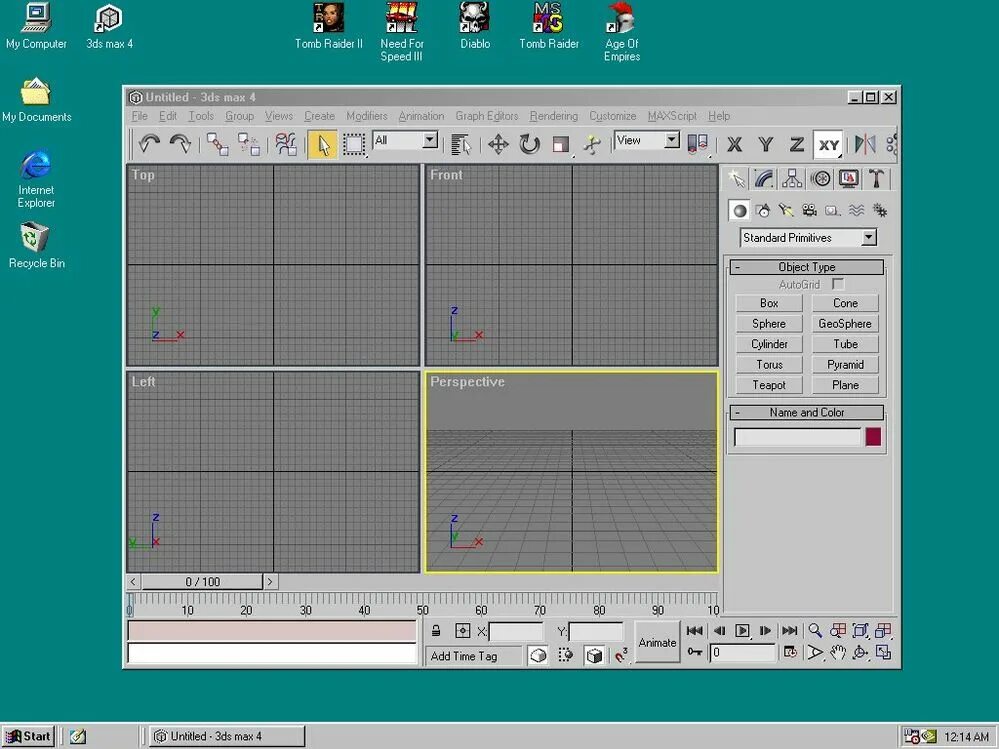The width and height of the screenshot is (999, 749).
Task: Select the Systems gears category icon
Action: click(880, 211)
